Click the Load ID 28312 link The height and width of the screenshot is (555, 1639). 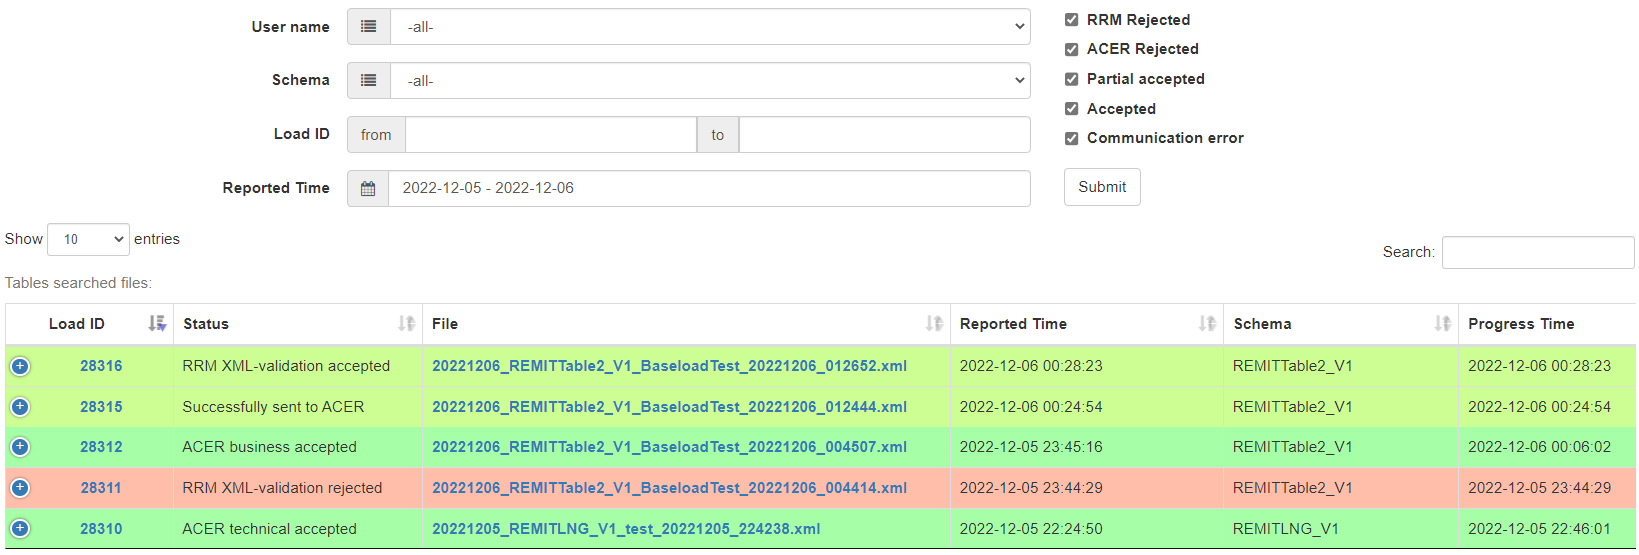pyautogui.click(x=101, y=447)
